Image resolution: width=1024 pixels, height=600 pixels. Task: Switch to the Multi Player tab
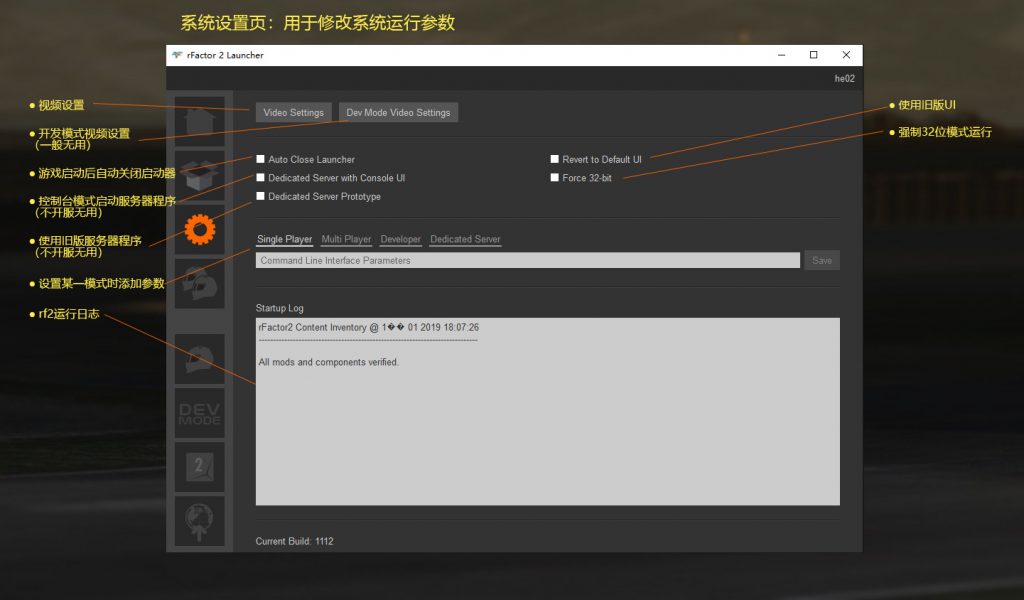pyautogui.click(x=346, y=240)
